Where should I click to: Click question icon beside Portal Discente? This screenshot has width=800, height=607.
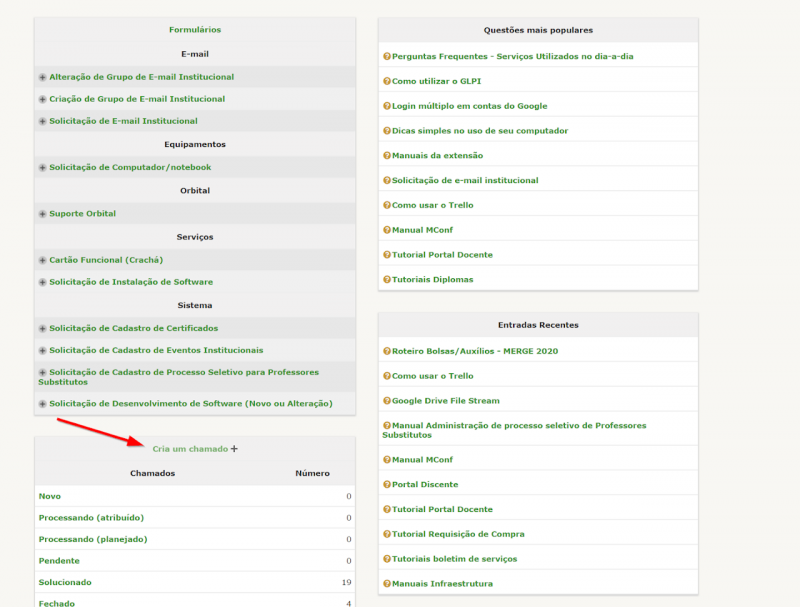tap(387, 485)
